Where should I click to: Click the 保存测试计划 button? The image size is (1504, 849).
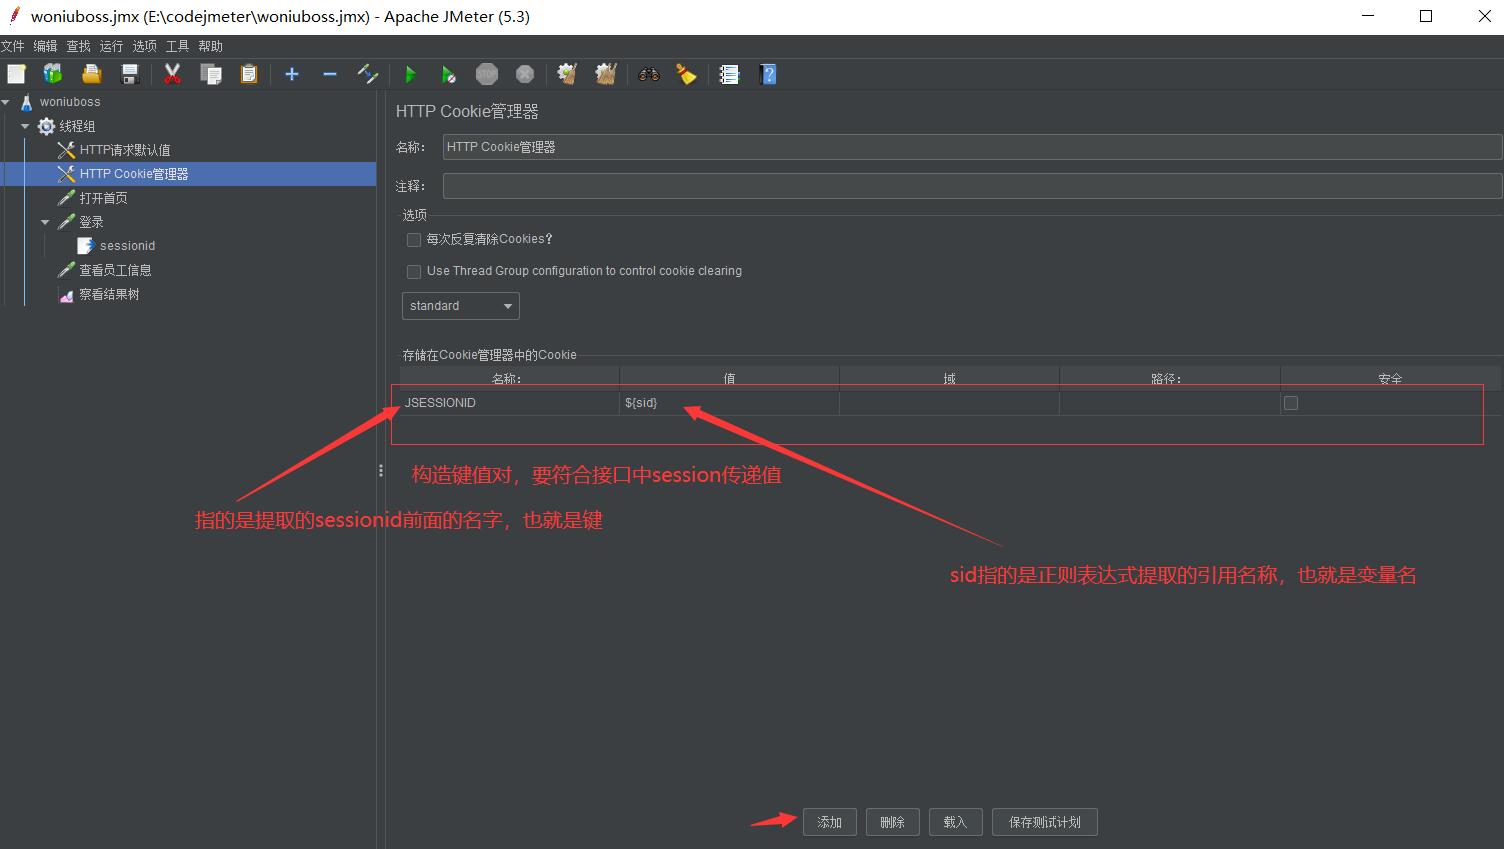pos(1045,822)
